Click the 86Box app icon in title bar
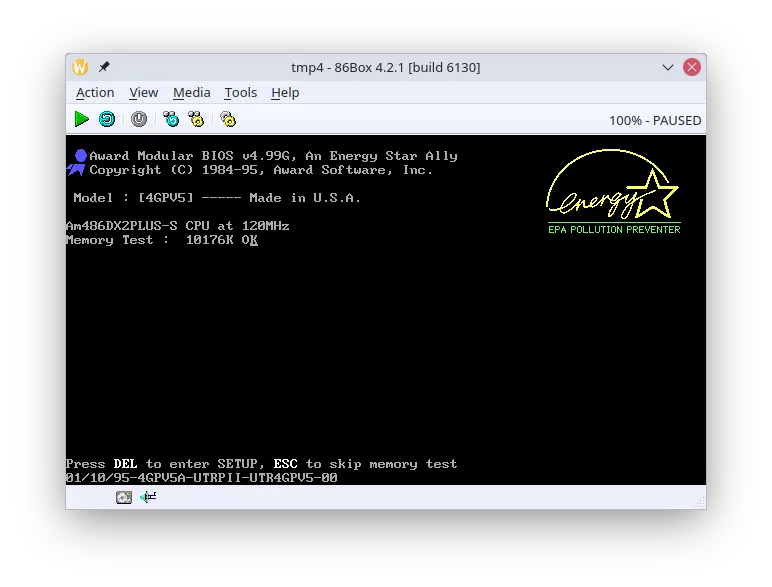 coord(80,67)
